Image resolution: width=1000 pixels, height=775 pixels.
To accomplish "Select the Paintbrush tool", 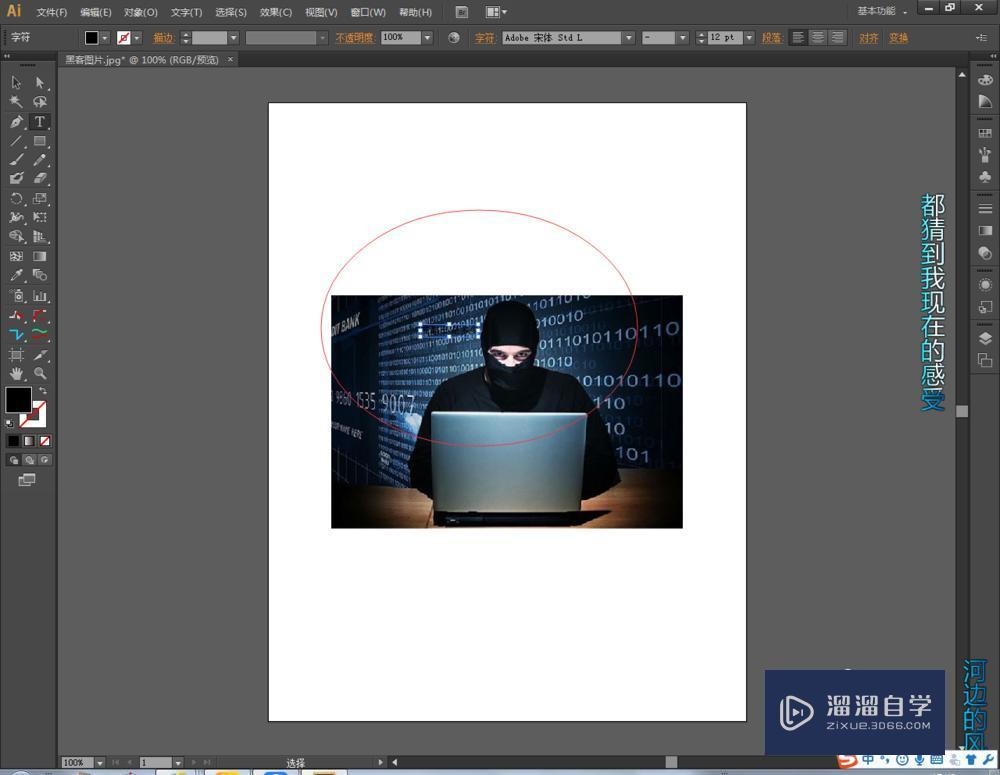I will (17, 160).
